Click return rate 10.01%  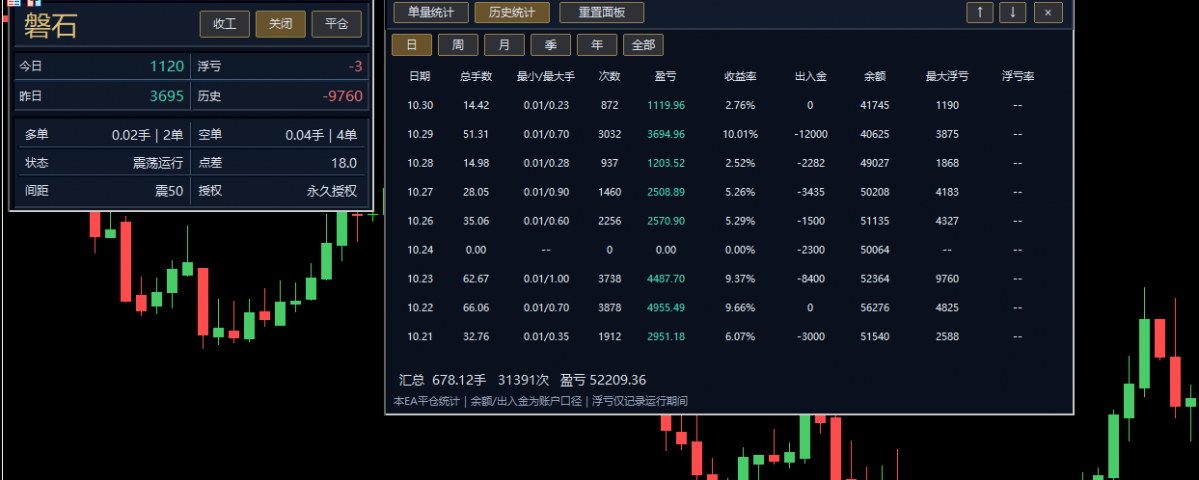point(740,135)
